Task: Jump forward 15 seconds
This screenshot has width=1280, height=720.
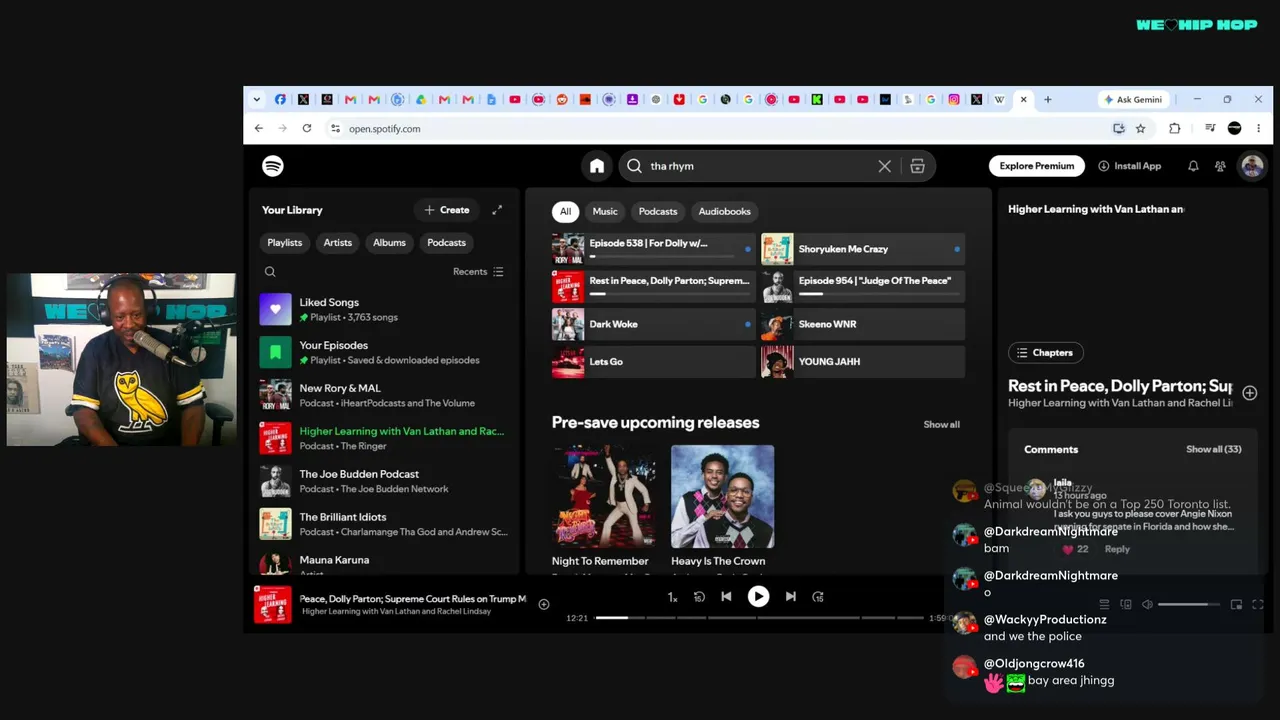Action: [x=818, y=597]
